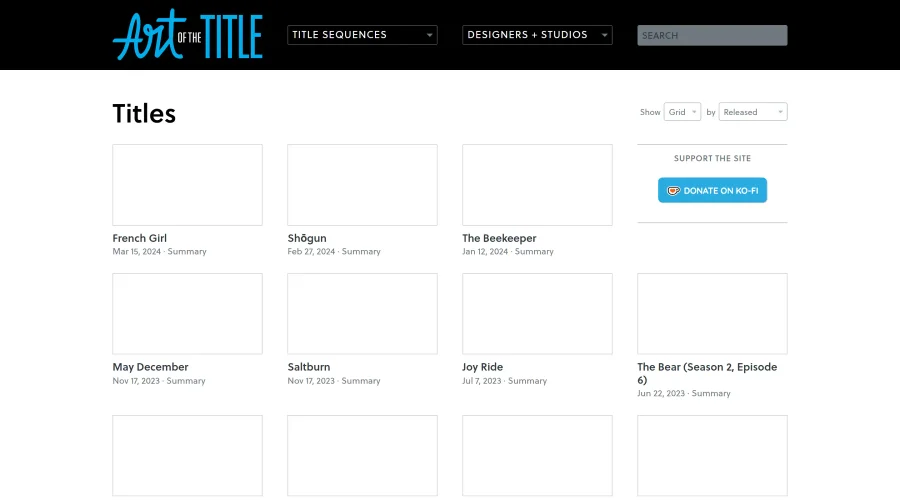Open the May December title link
900x500 pixels.
pos(150,367)
